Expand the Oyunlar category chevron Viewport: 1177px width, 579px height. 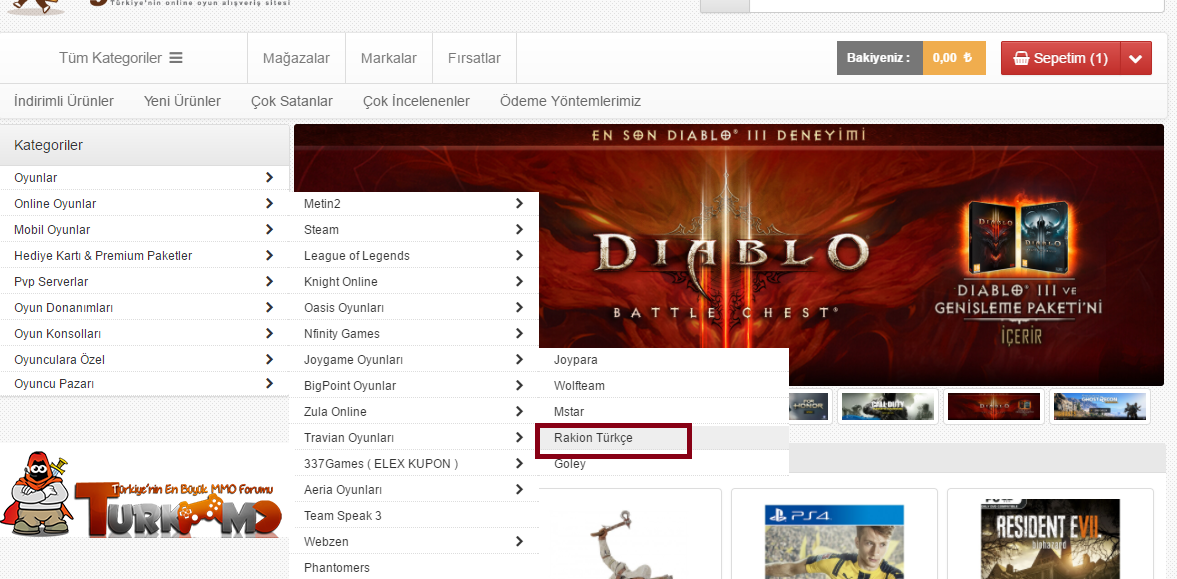pos(269,178)
